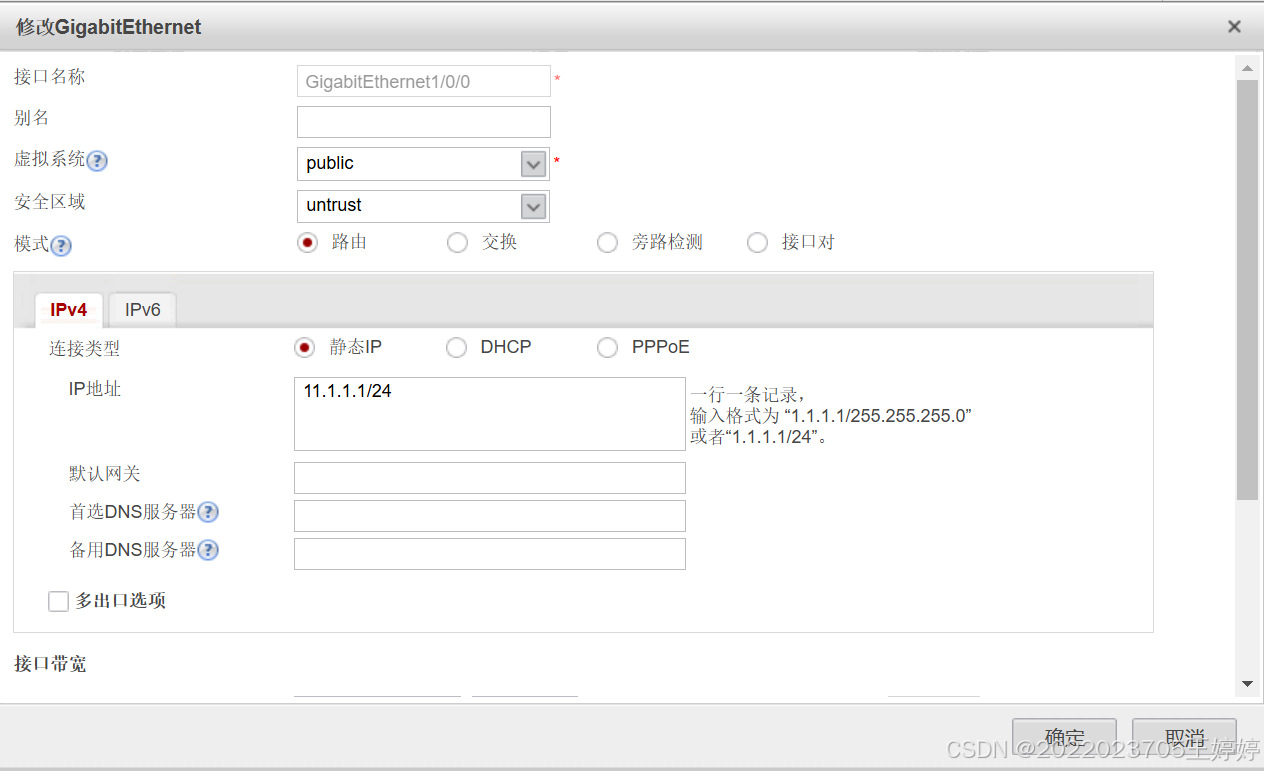Open help icon beside 首选DNS服务器
The width and height of the screenshot is (1264, 771).
tap(208, 513)
